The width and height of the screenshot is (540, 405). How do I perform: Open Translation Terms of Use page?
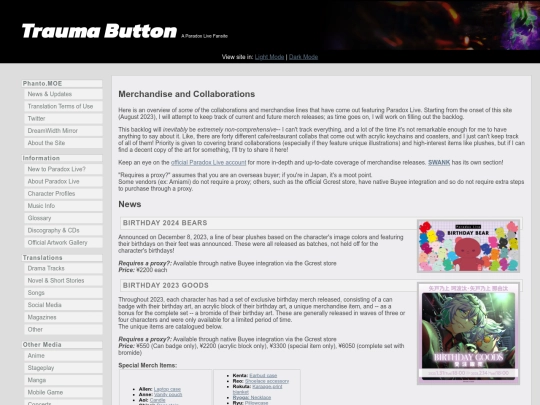tap(63, 106)
